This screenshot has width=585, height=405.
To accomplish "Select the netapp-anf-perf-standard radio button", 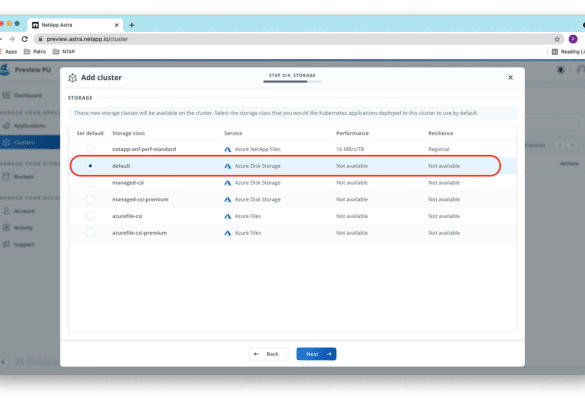I will point(90,149).
